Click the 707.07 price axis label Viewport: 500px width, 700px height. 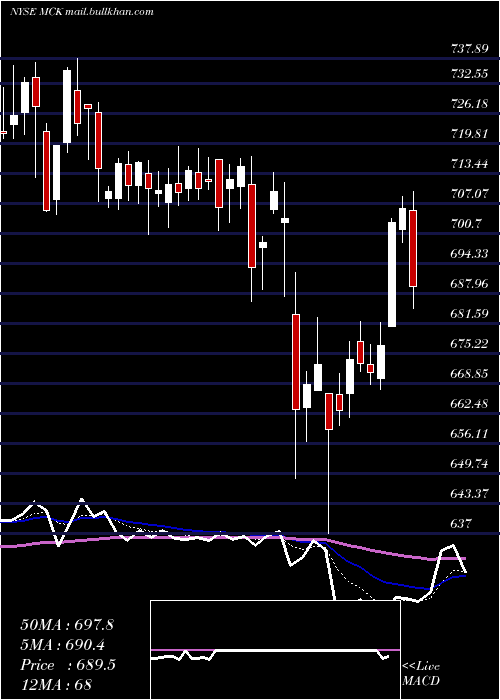pos(469,194)
